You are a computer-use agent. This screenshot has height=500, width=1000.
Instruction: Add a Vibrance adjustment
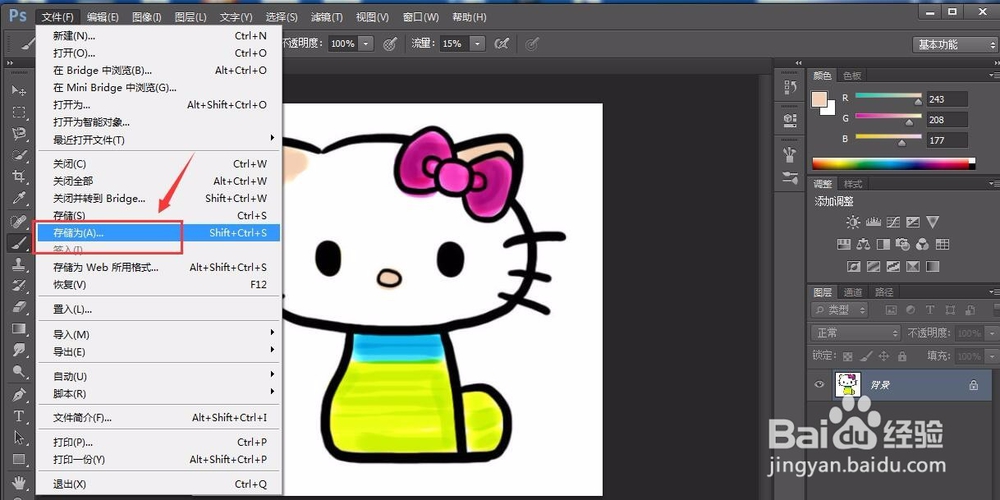pyautogui.click(x=933, y=222)
